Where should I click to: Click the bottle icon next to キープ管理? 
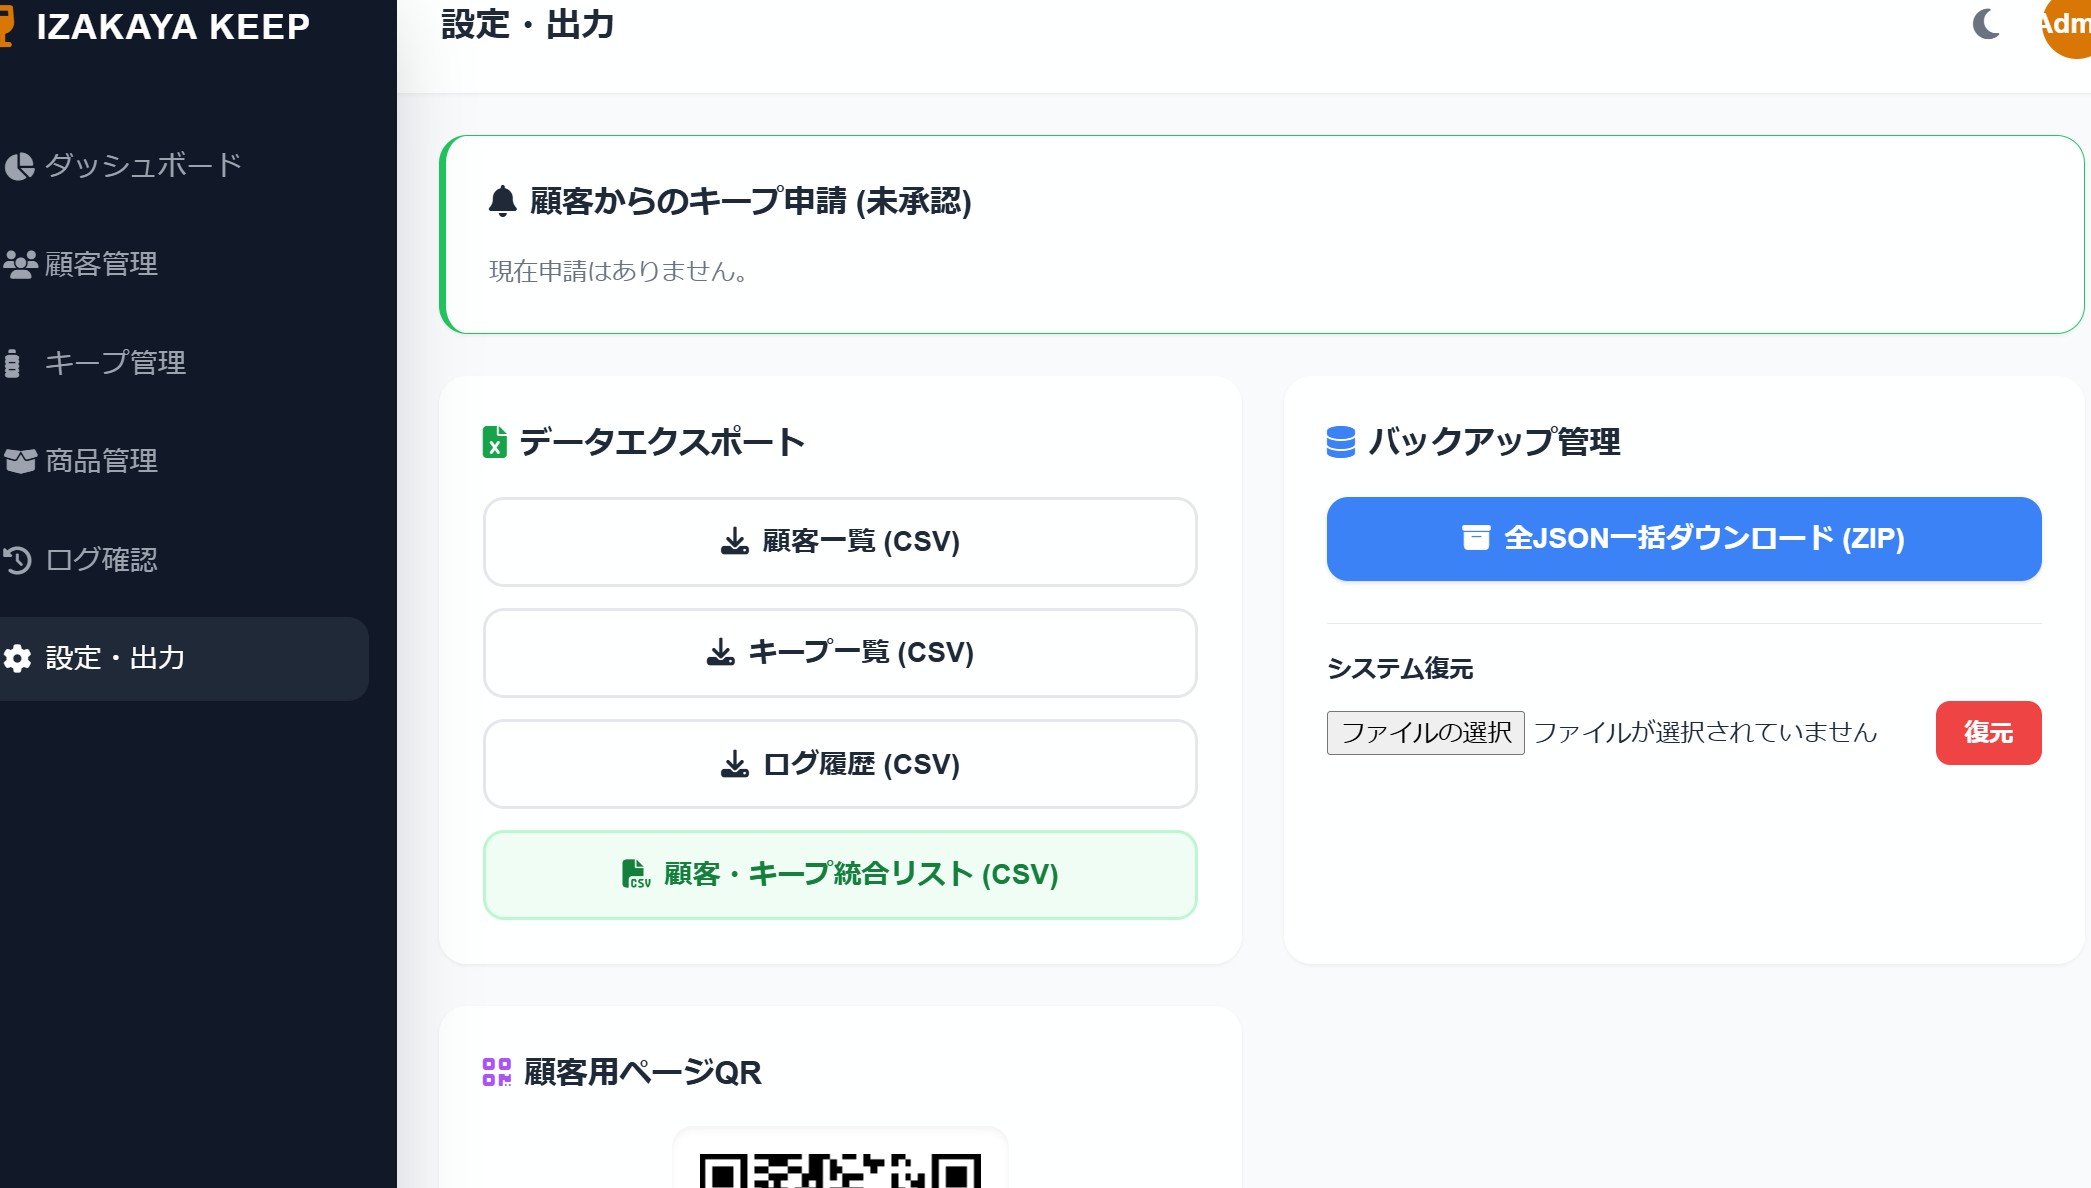click(12, 363)
